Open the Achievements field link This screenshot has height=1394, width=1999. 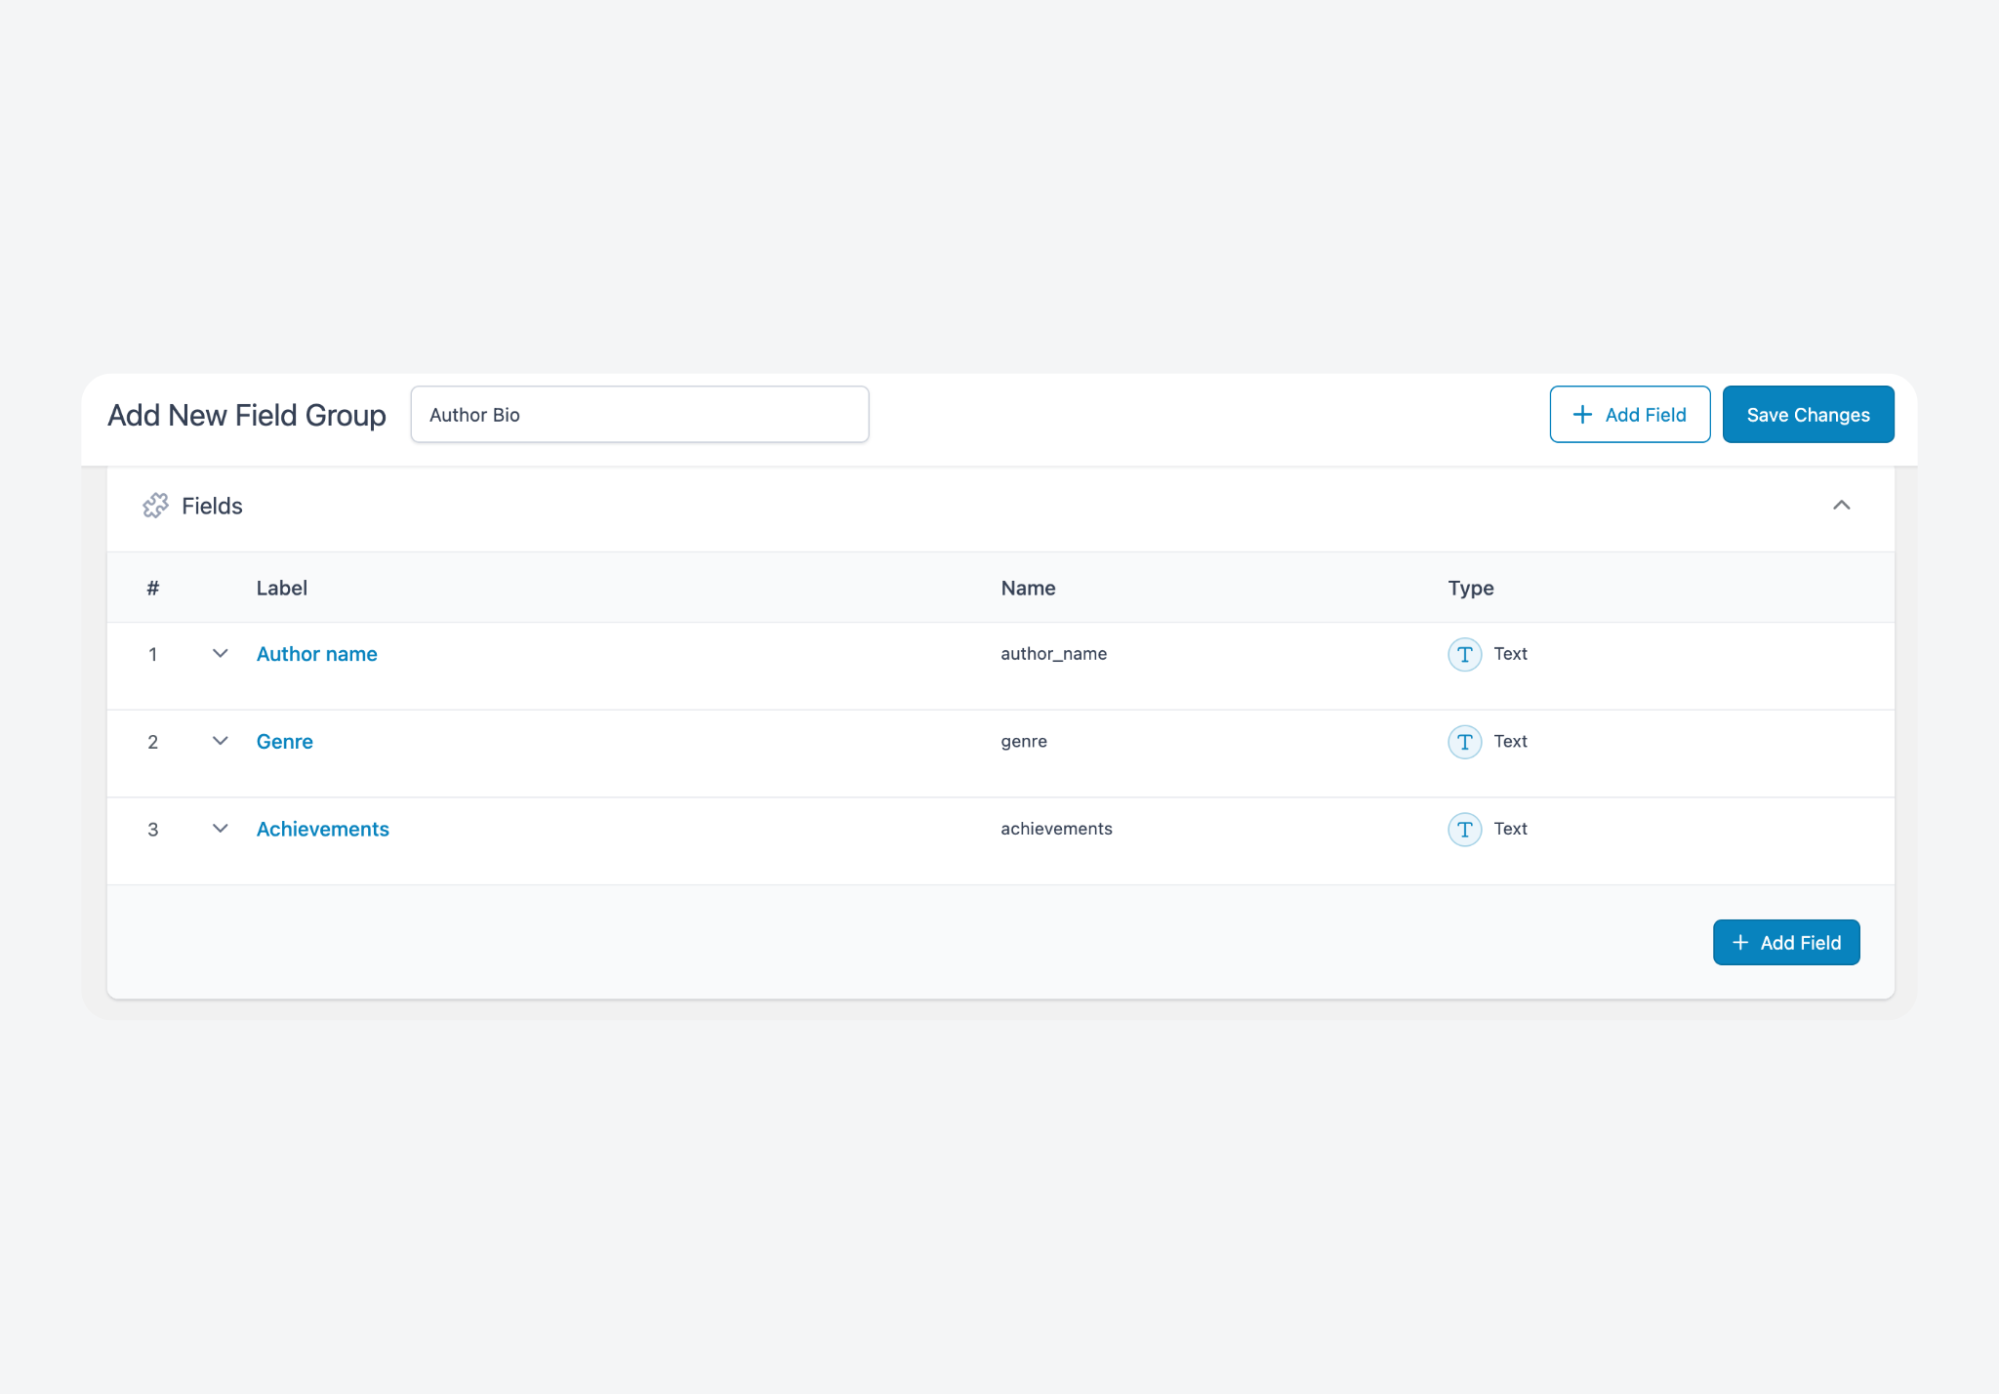(322, 829)
